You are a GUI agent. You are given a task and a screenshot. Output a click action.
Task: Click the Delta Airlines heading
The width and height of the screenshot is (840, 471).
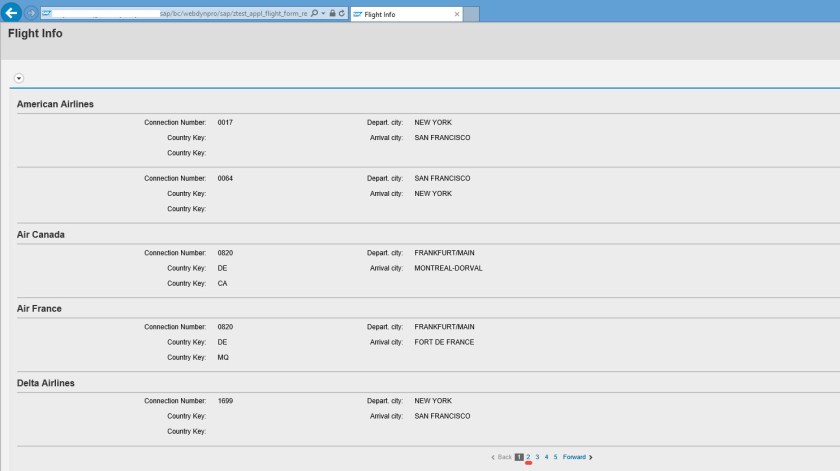[x=46, y=383]
